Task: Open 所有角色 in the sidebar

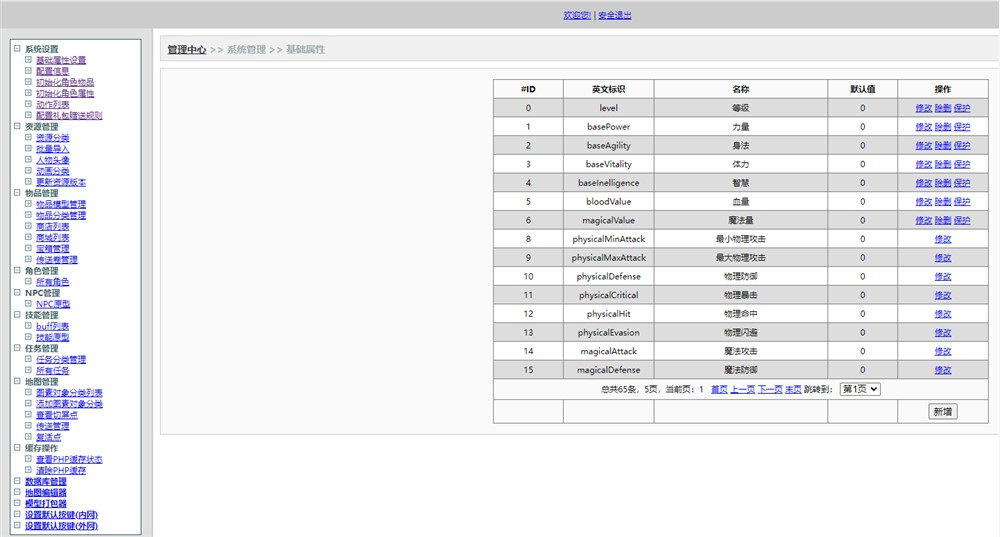Action: [x=52, y=282]
